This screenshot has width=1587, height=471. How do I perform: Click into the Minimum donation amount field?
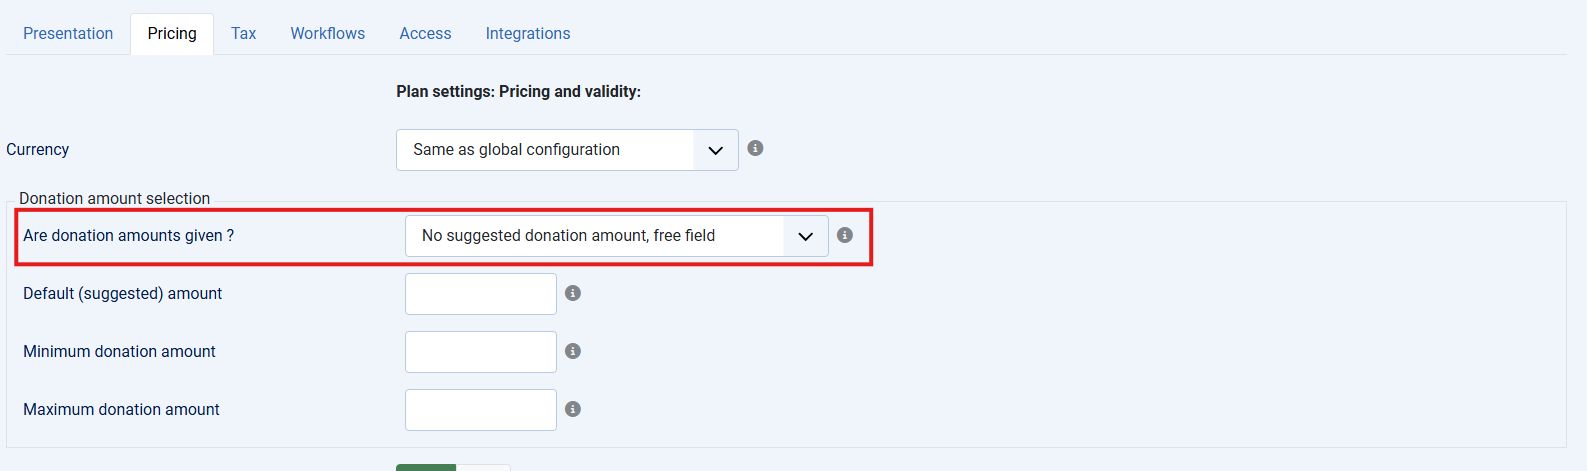tap(481, 352)
